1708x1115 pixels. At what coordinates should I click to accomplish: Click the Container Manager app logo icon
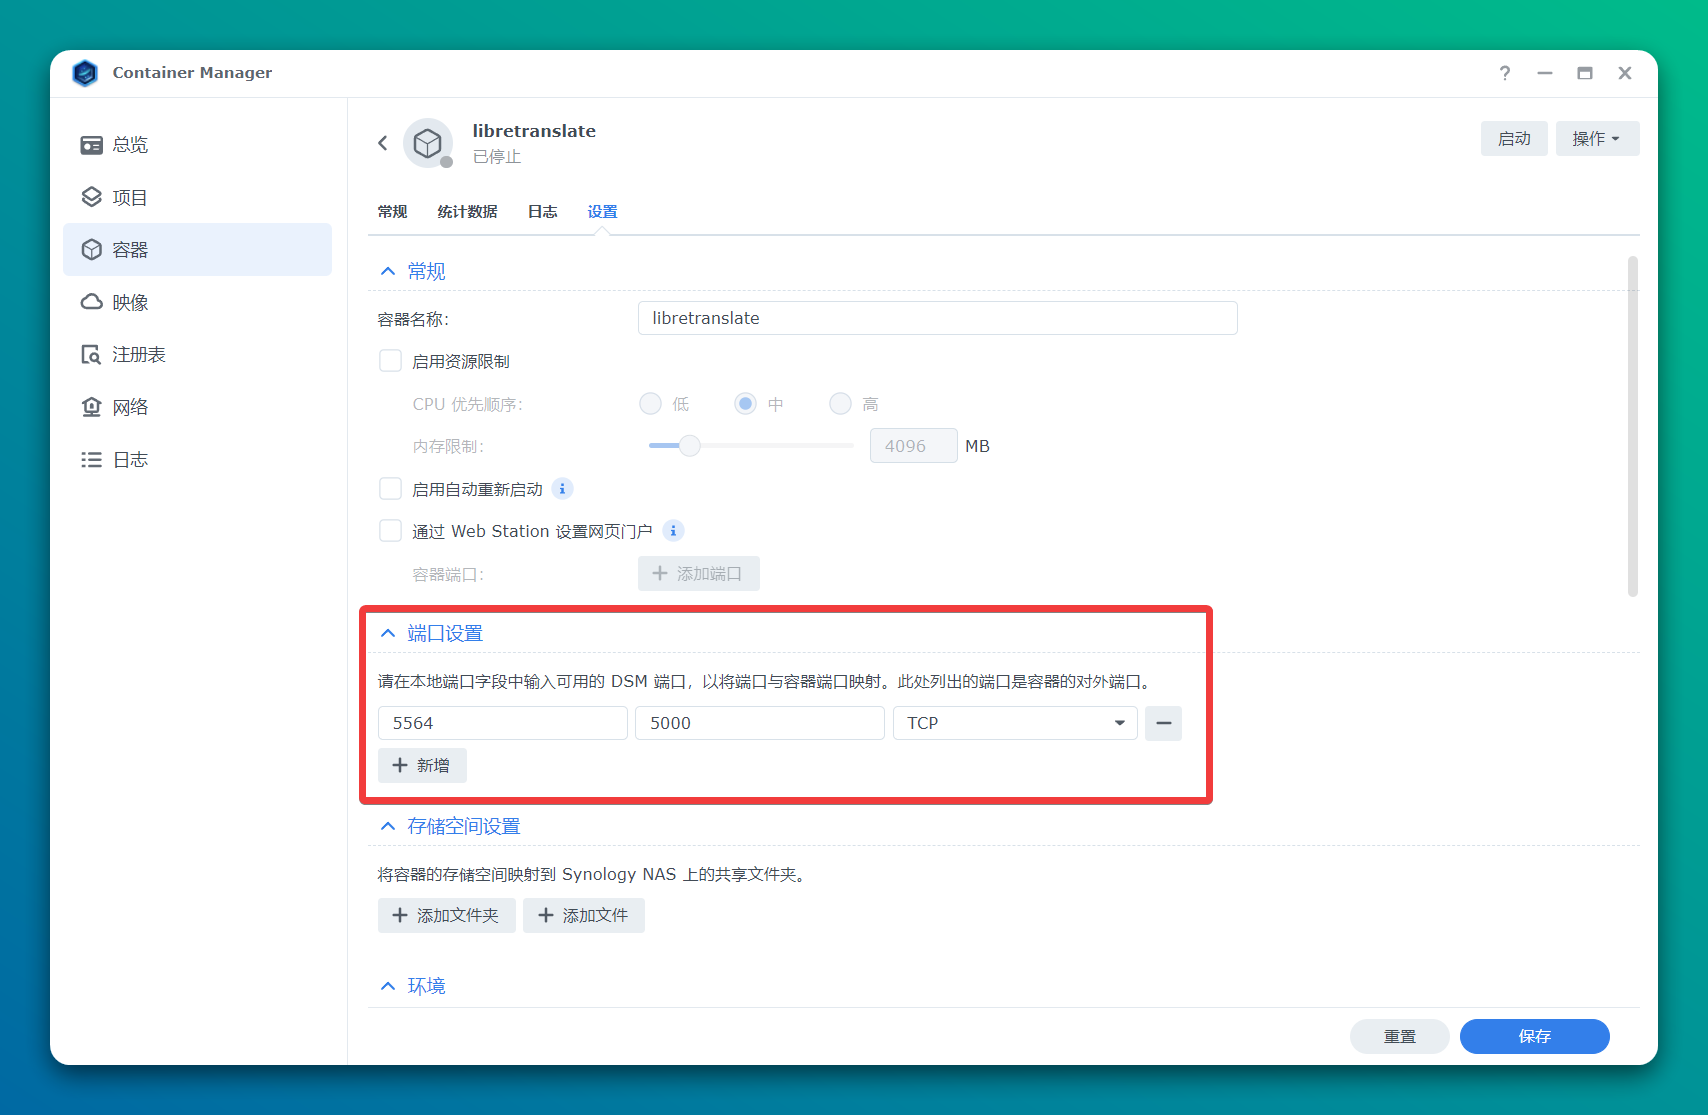[86, 73]
